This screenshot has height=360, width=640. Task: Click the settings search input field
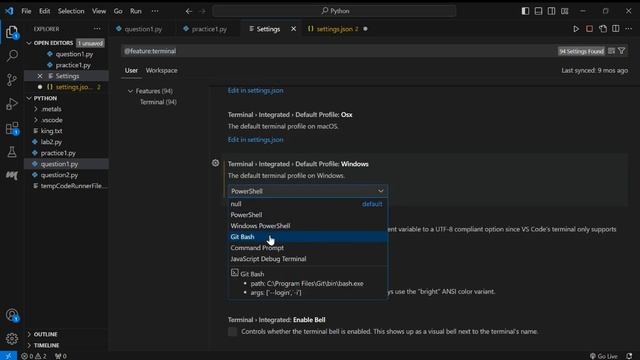click(339, 51)
